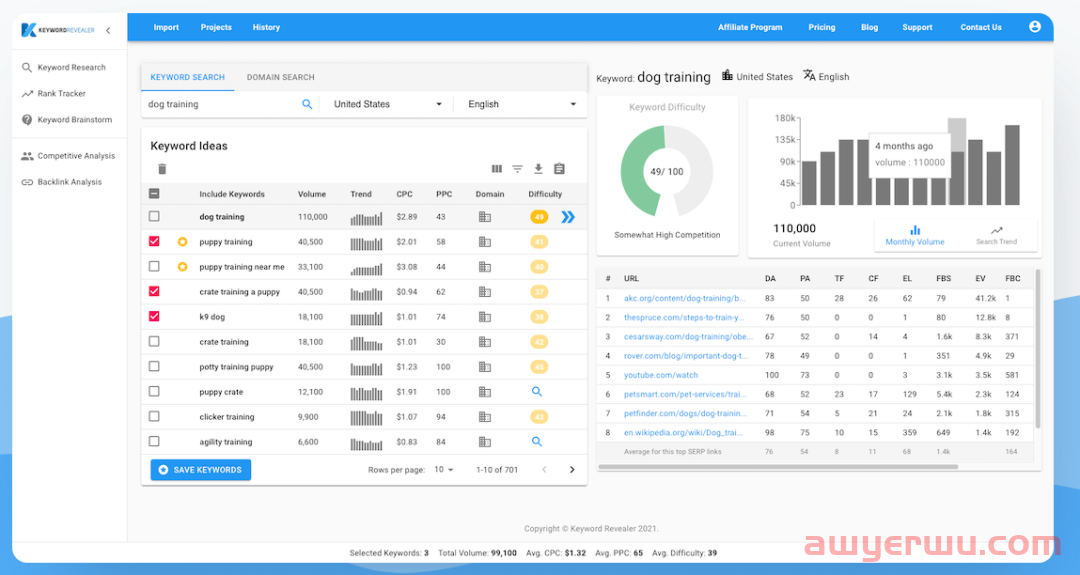Evaluate difficulty for agility training keyword

[537, 442]
